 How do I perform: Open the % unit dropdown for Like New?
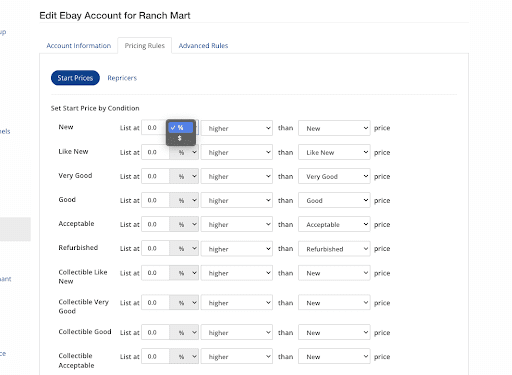tap(184, 152)
